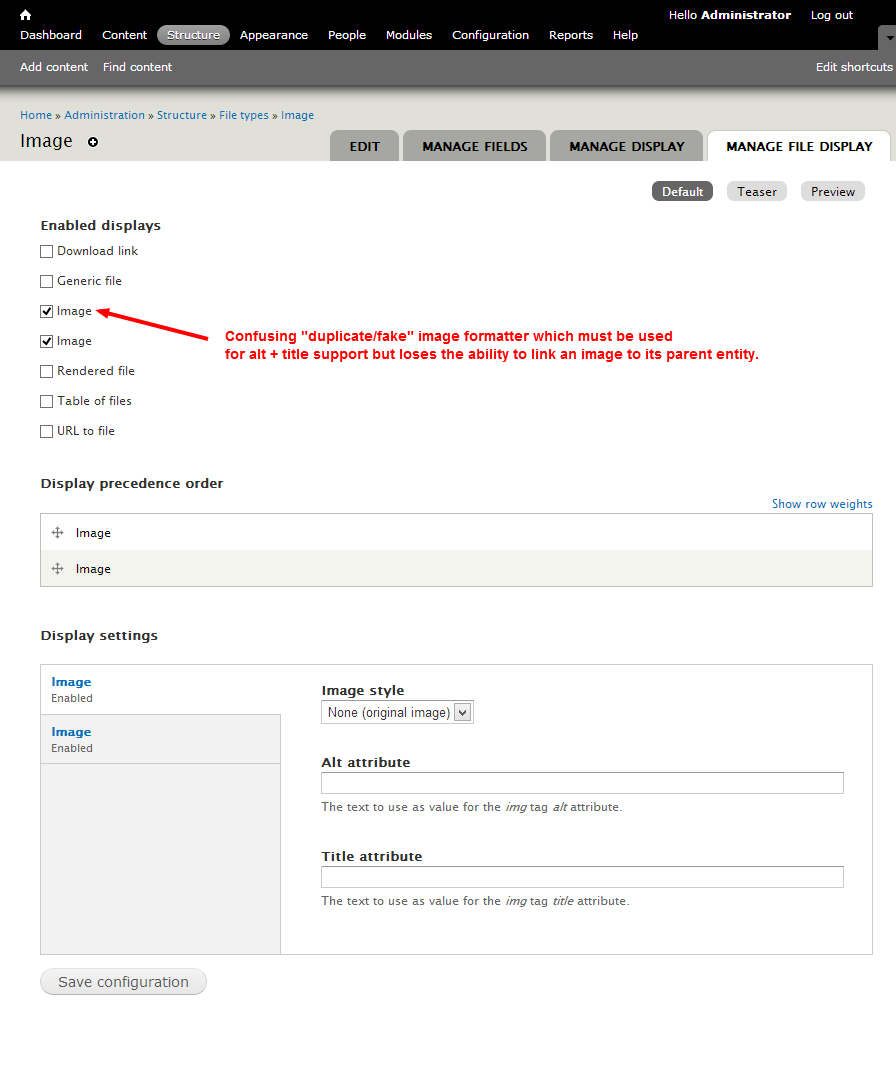Open the Modules menu
The image size is (896, 1070).
[x=409, y=35]
